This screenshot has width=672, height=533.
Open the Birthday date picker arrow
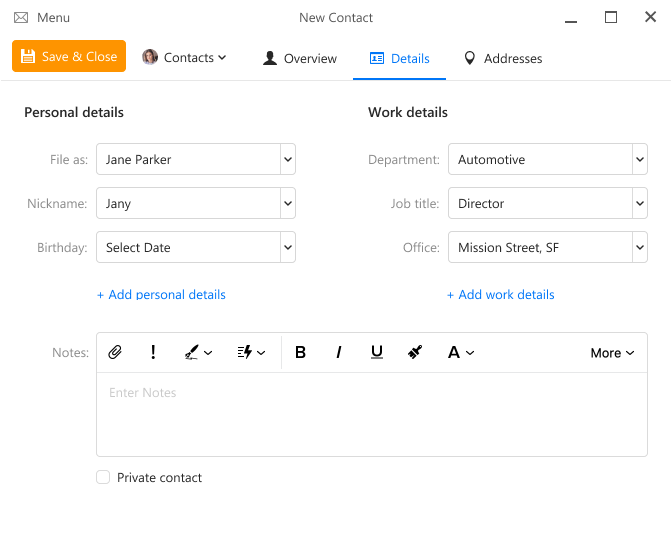288,247
